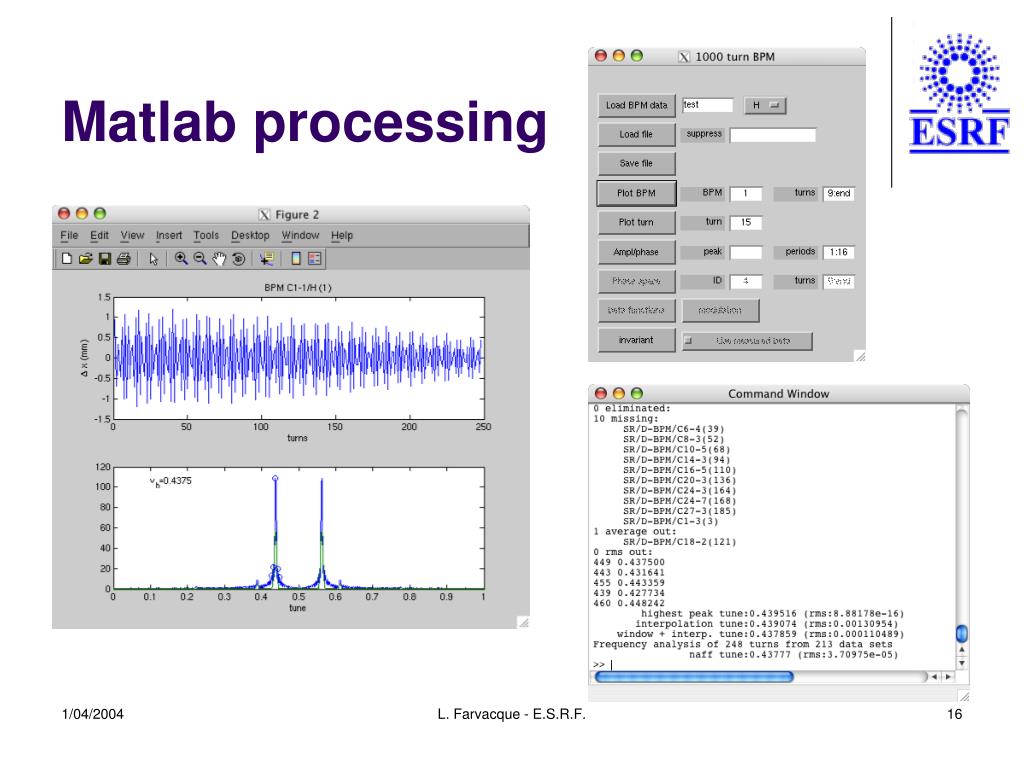Activate the Data Cursor tool
Image resolution: width=1024 pixels, height=768 pixels.
pos(266,259)
